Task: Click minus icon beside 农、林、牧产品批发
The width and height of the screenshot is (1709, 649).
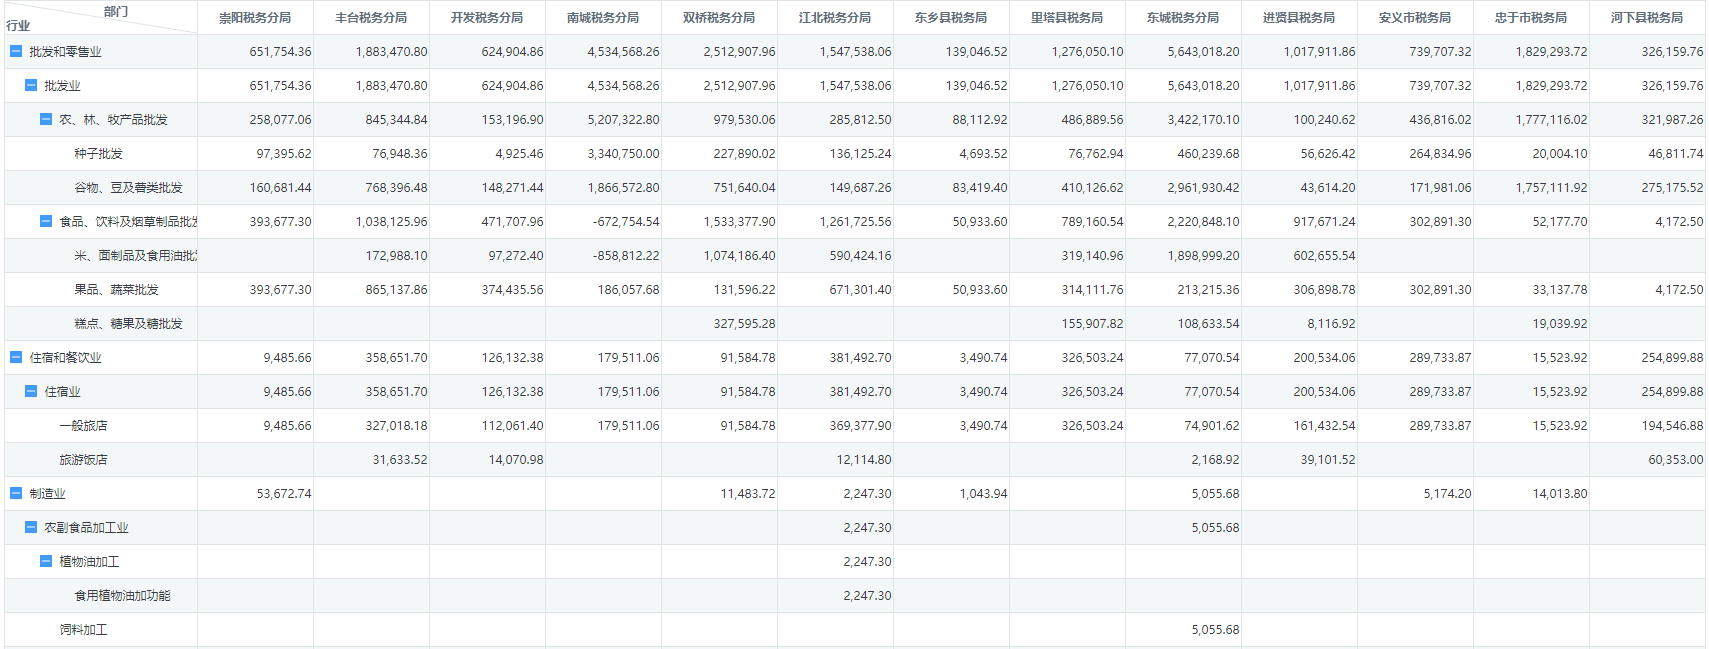Action: tap(46, 119)
